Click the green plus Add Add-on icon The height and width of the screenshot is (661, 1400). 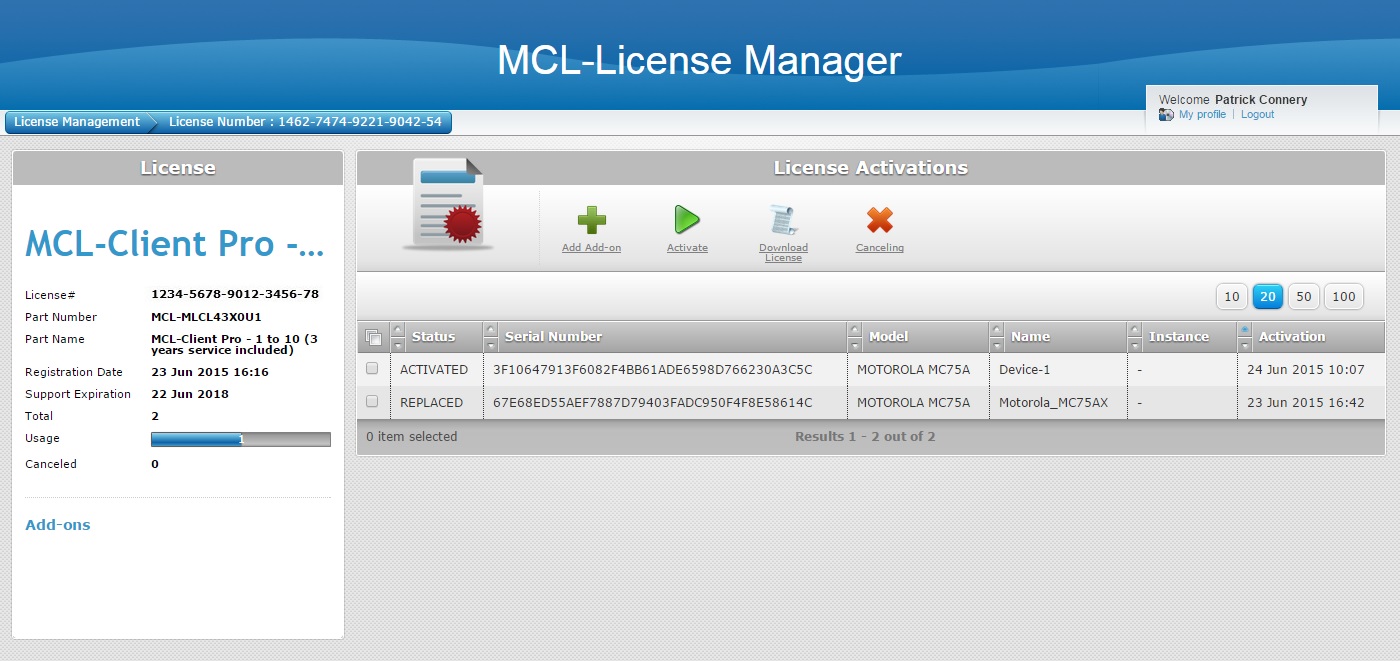(x=591, y=220)
